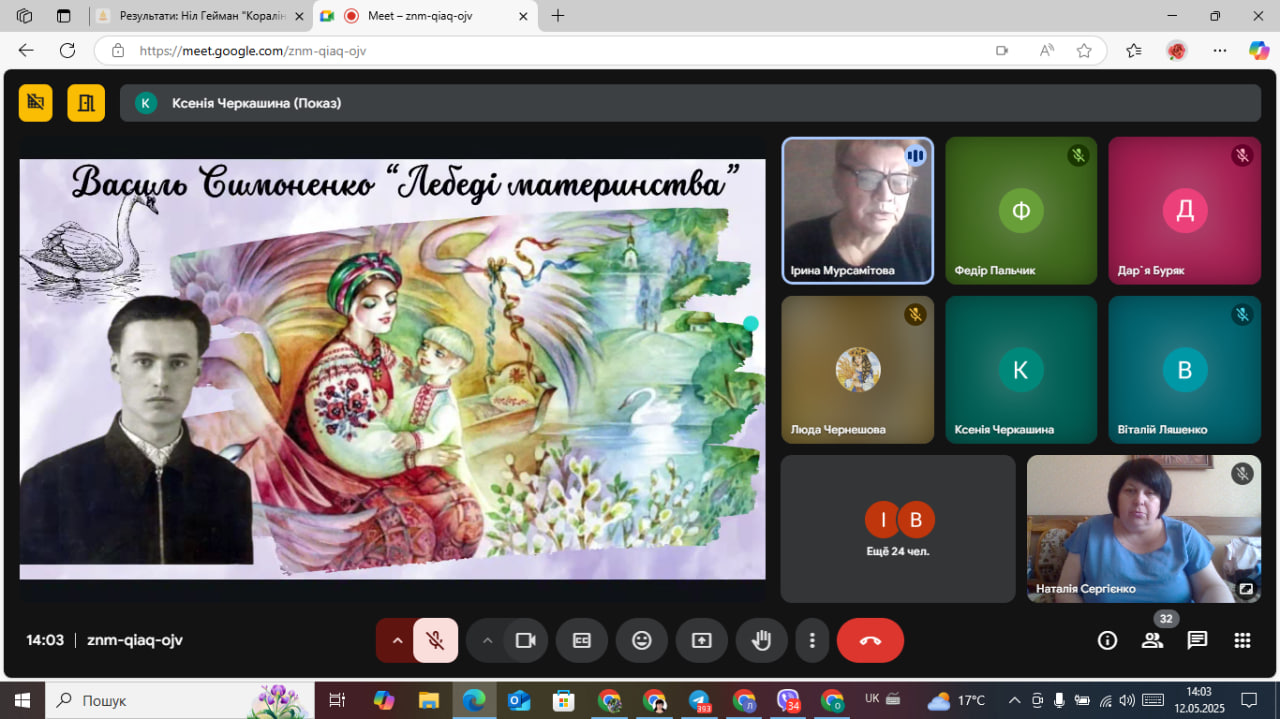Turn on closed captions
This screenshot has width=1280, height=719.
[x=582, y=640]
